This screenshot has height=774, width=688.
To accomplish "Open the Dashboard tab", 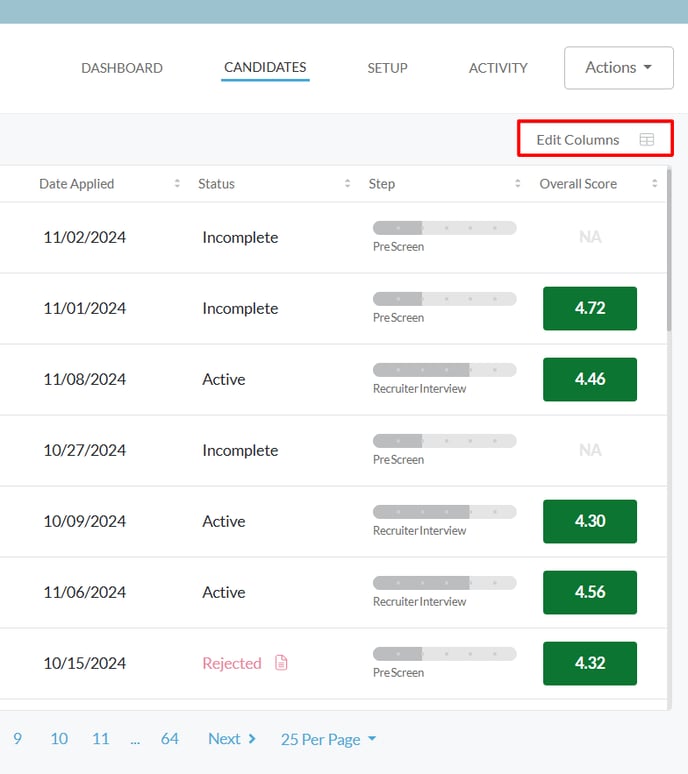I will tap(122, 68).
